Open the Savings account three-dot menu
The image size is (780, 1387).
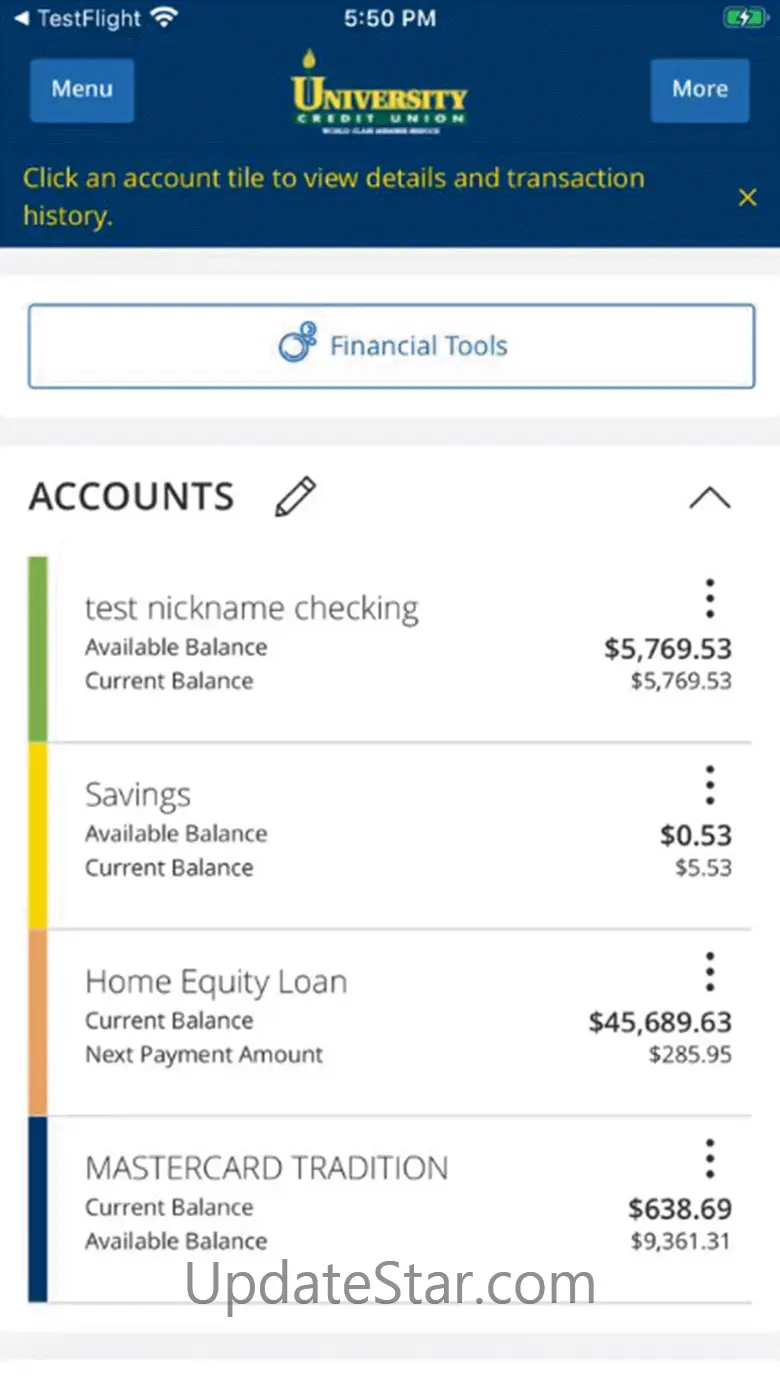coord(709,785)
